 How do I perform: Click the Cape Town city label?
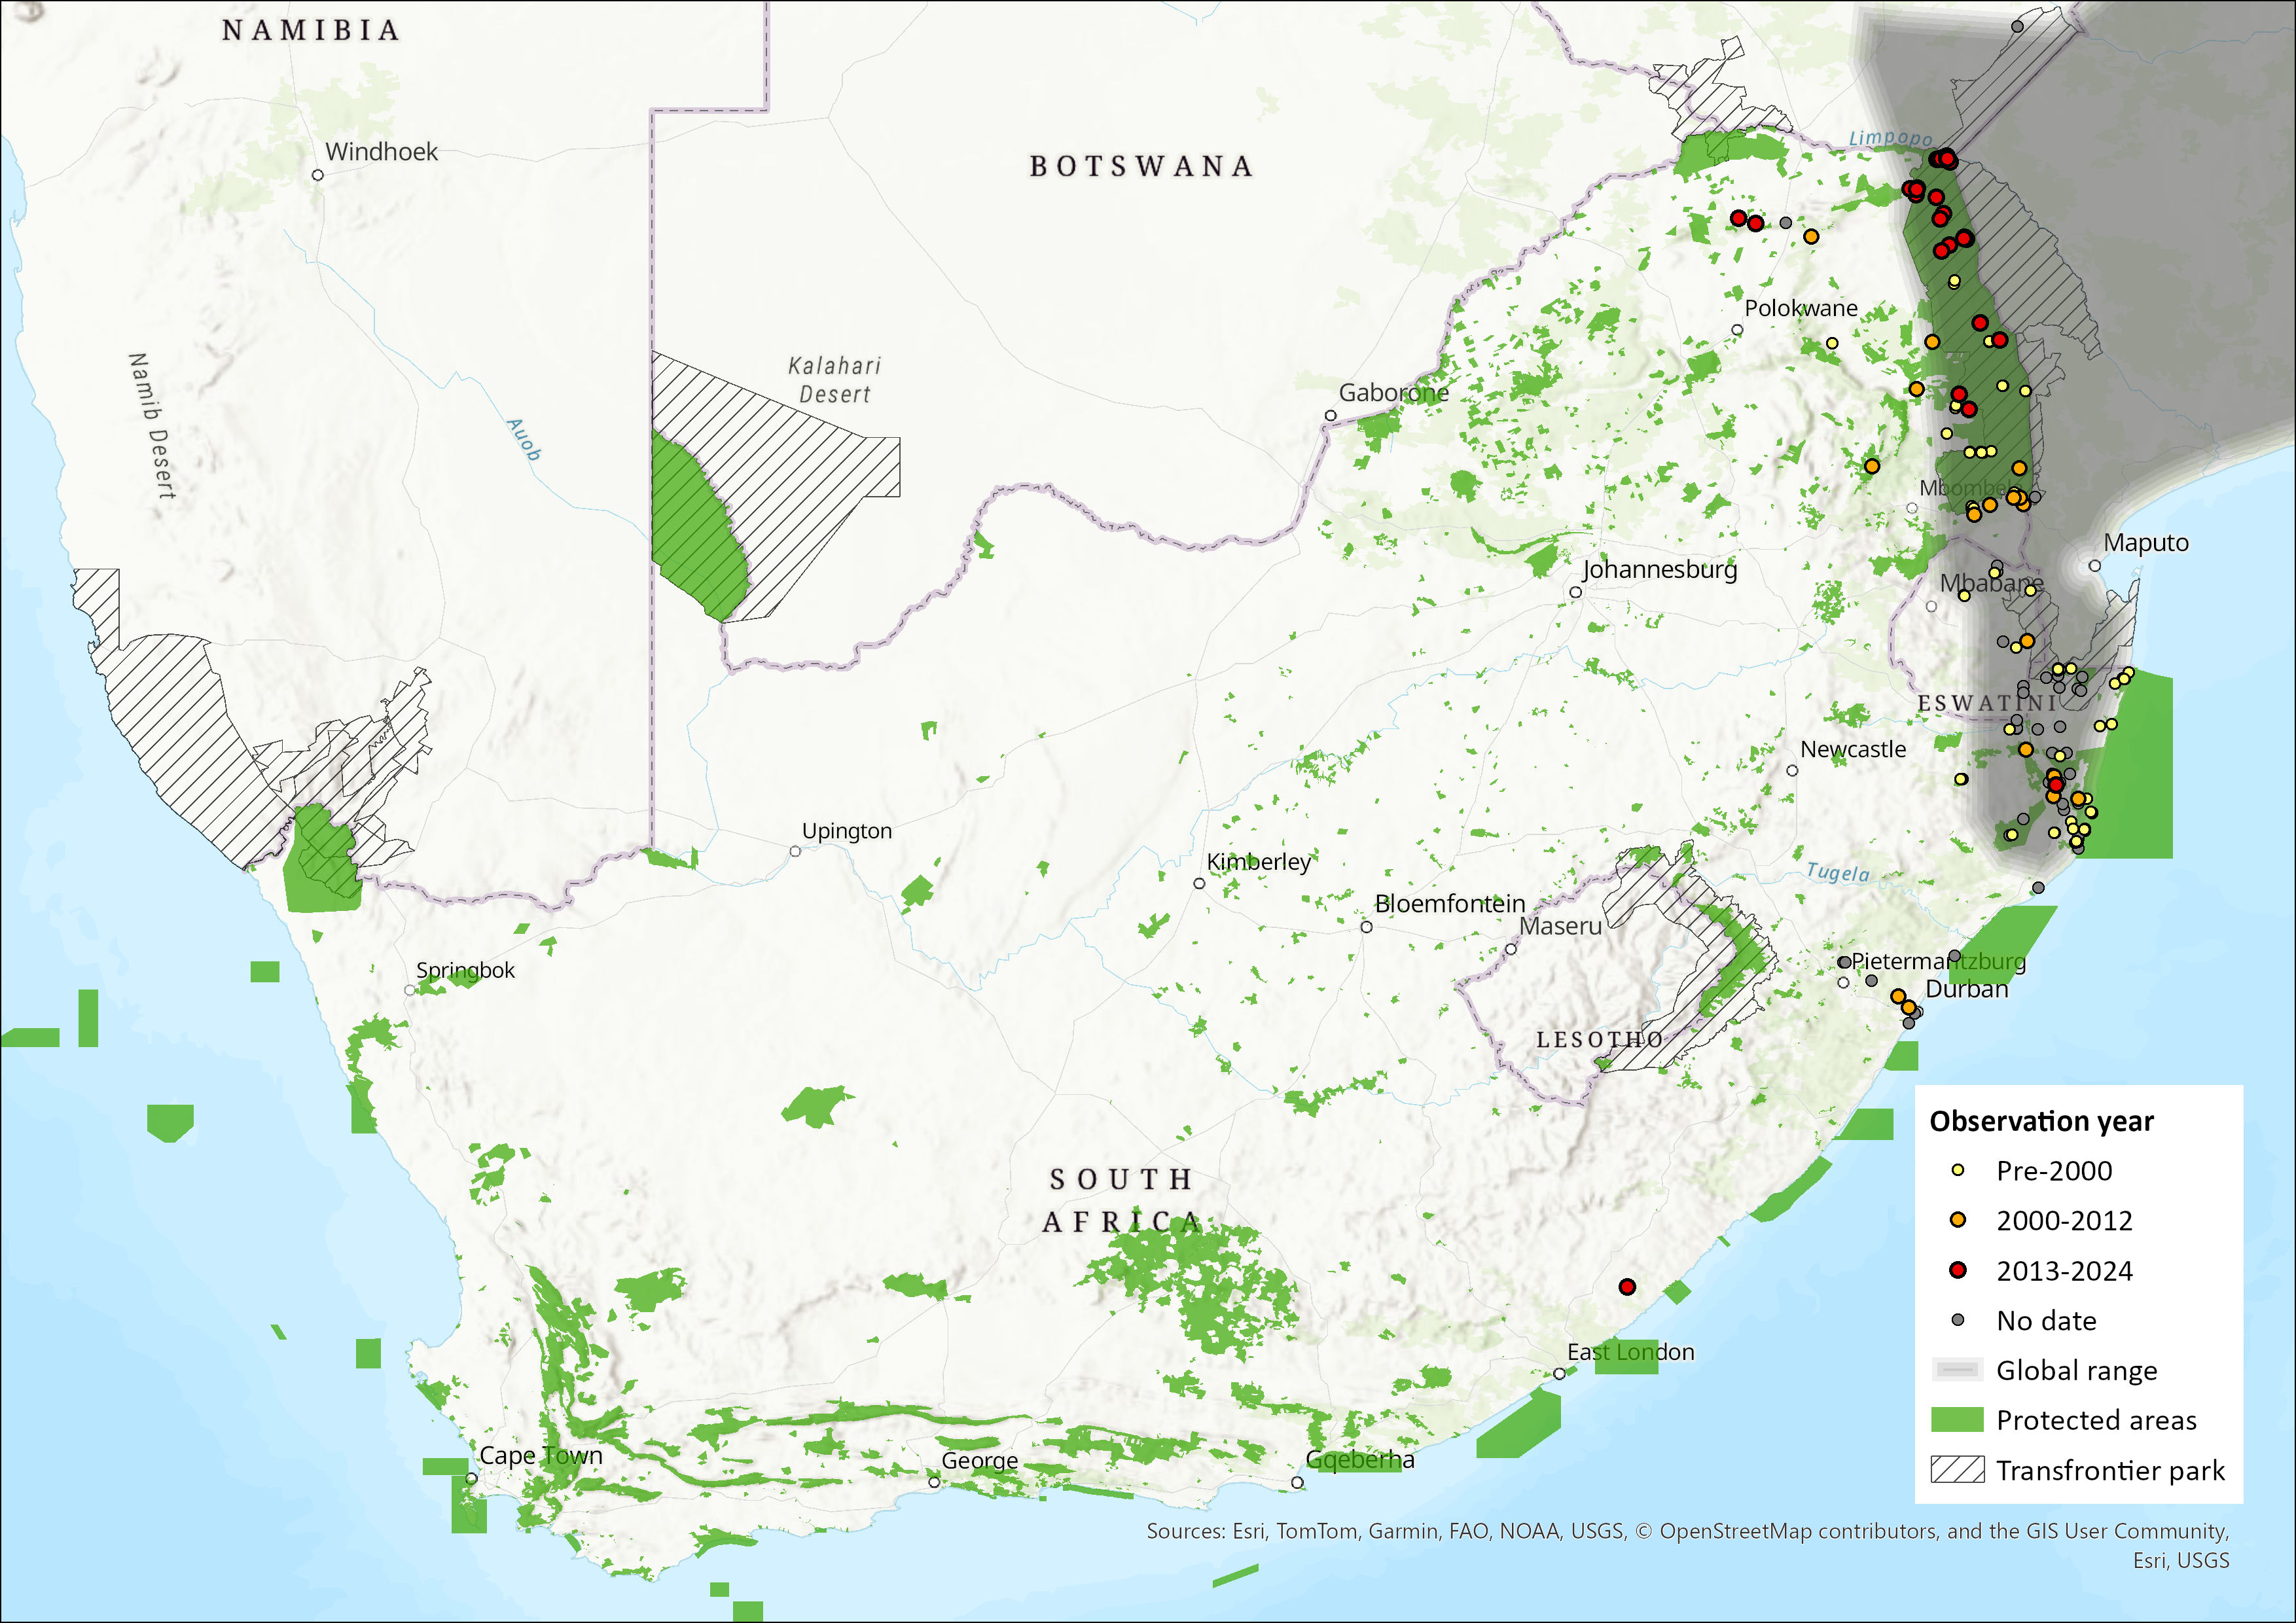coord(541,1455)
